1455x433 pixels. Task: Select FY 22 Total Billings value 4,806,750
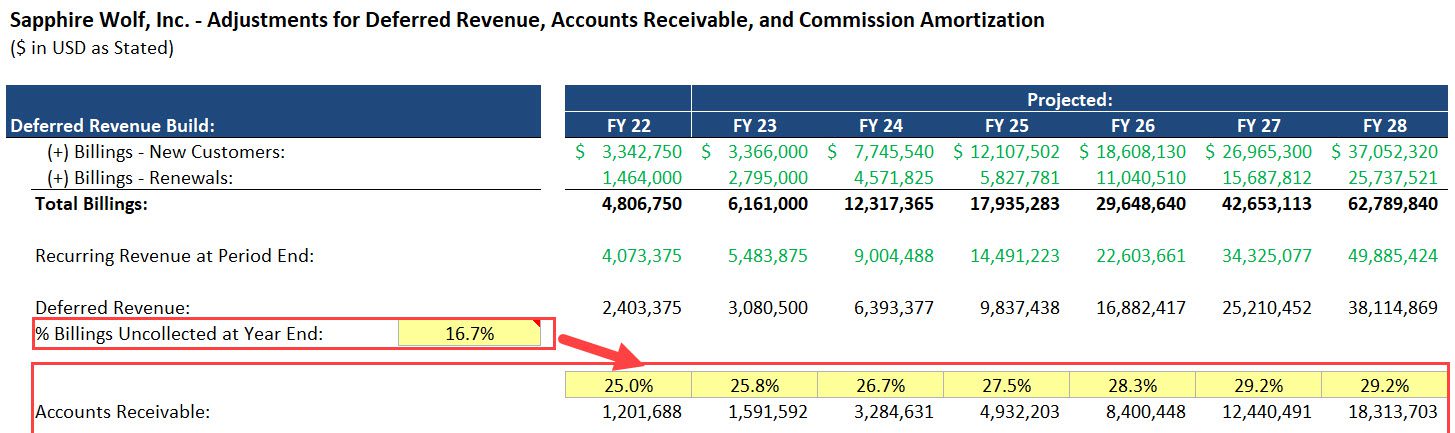pos(640,204)
